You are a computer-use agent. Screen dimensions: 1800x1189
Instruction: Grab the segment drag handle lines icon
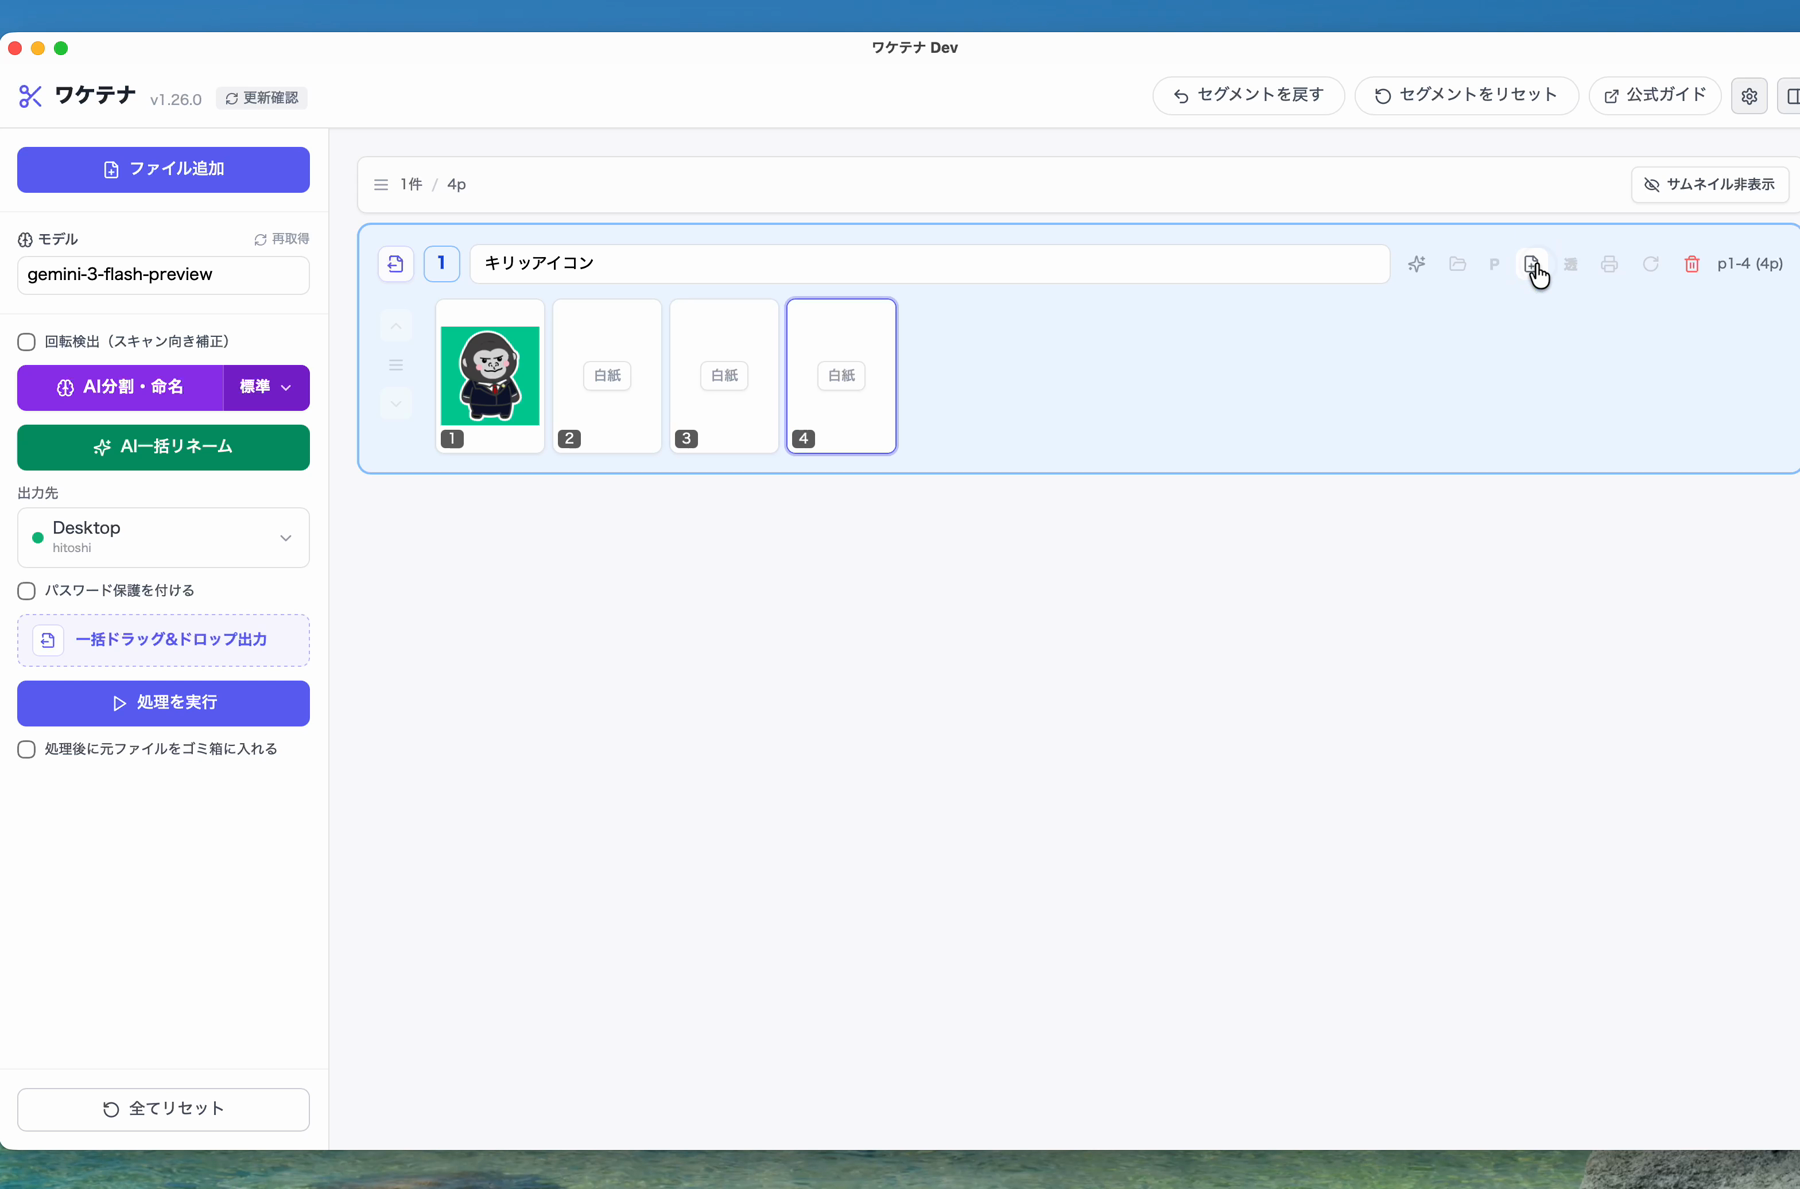point(396,365)
